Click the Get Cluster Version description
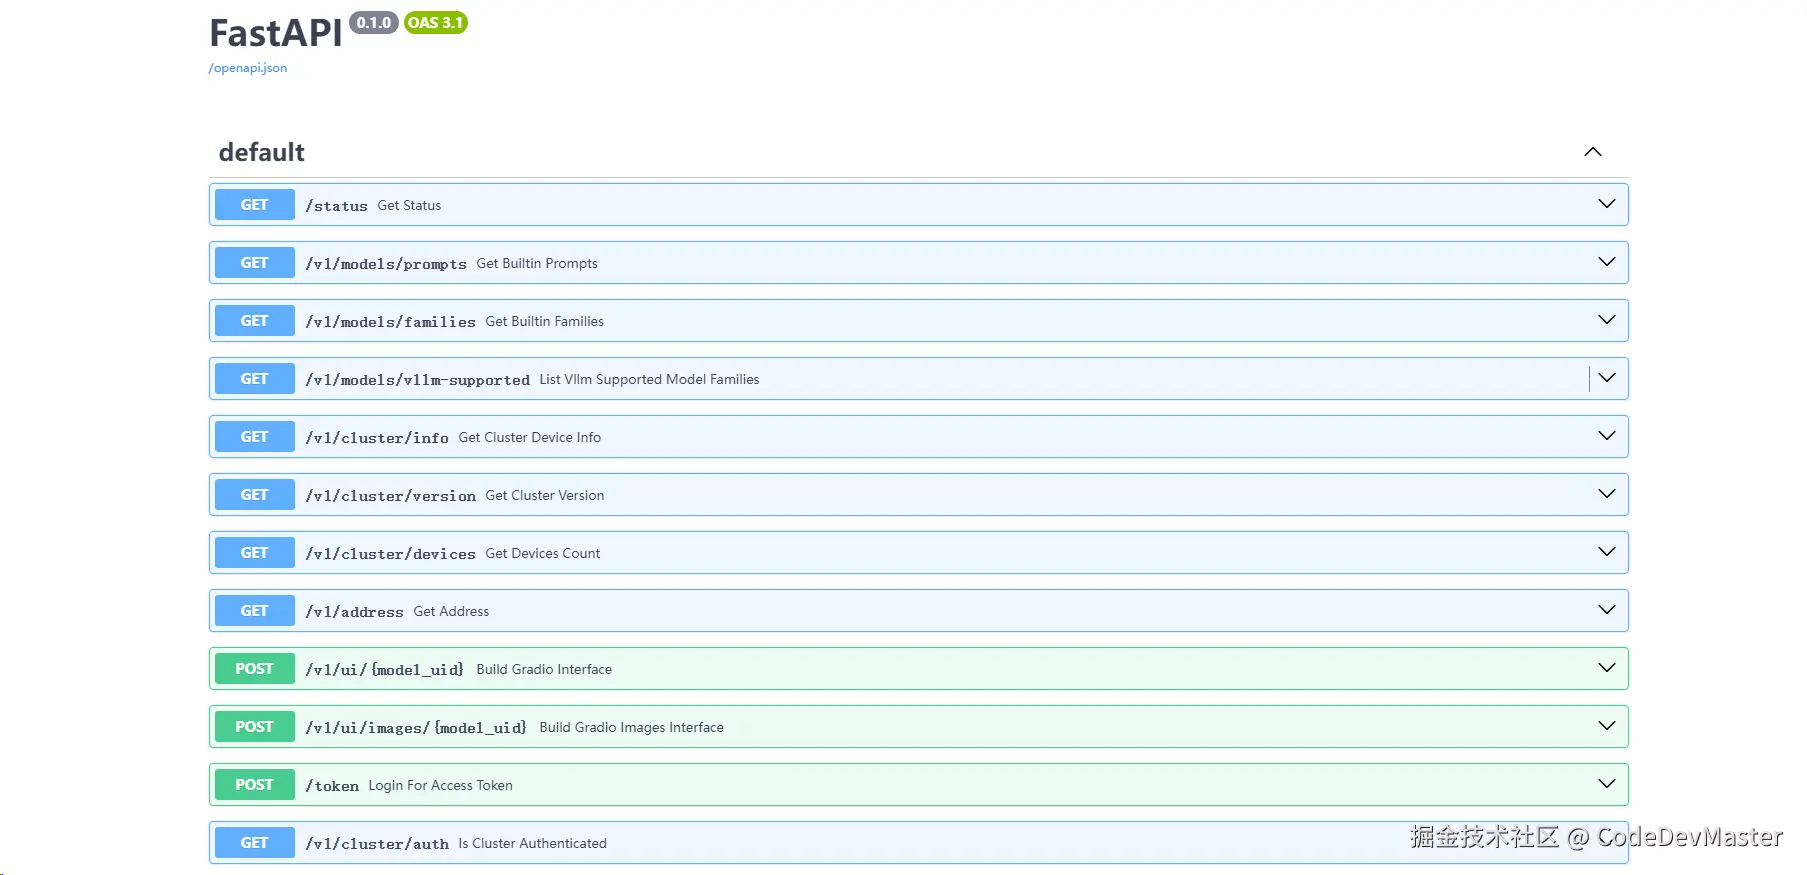Viewport: 1807px width, 875px height. tap(545, 495)
